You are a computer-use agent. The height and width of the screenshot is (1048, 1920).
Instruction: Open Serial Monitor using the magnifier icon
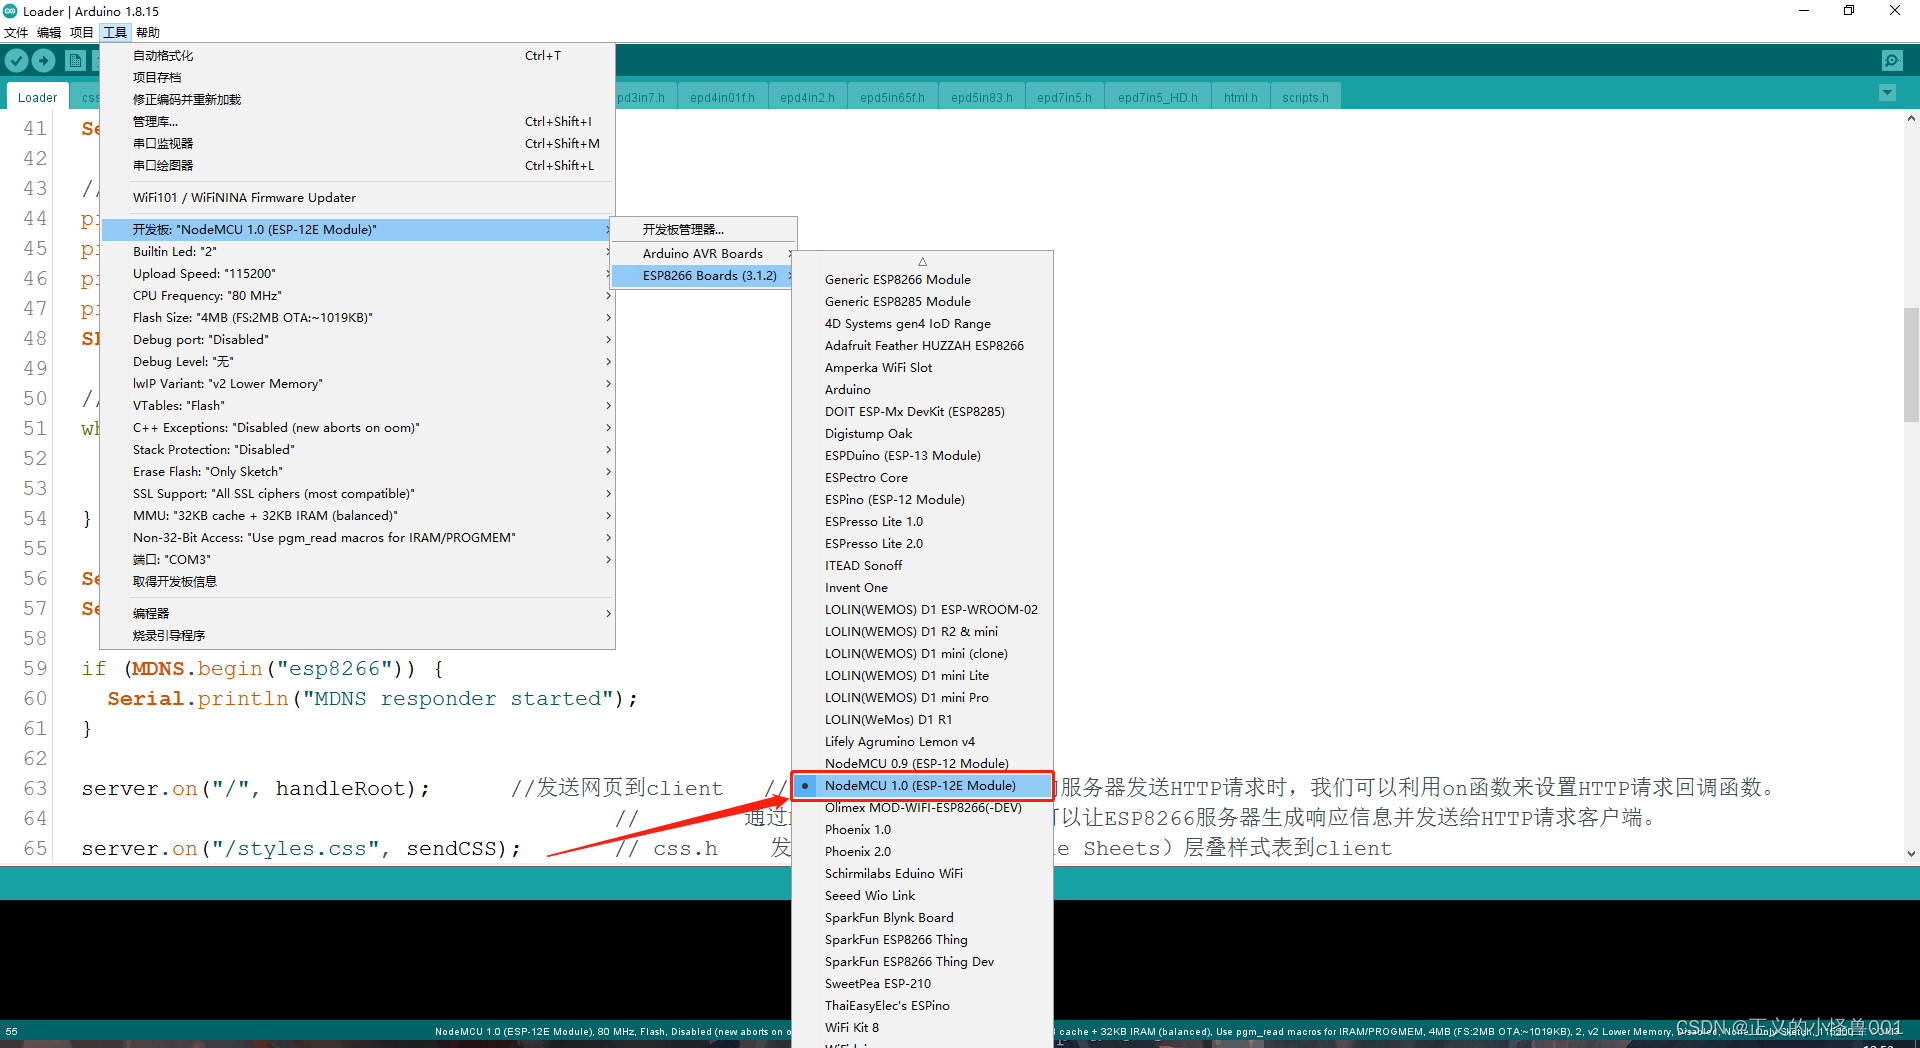click(1892, 60)
